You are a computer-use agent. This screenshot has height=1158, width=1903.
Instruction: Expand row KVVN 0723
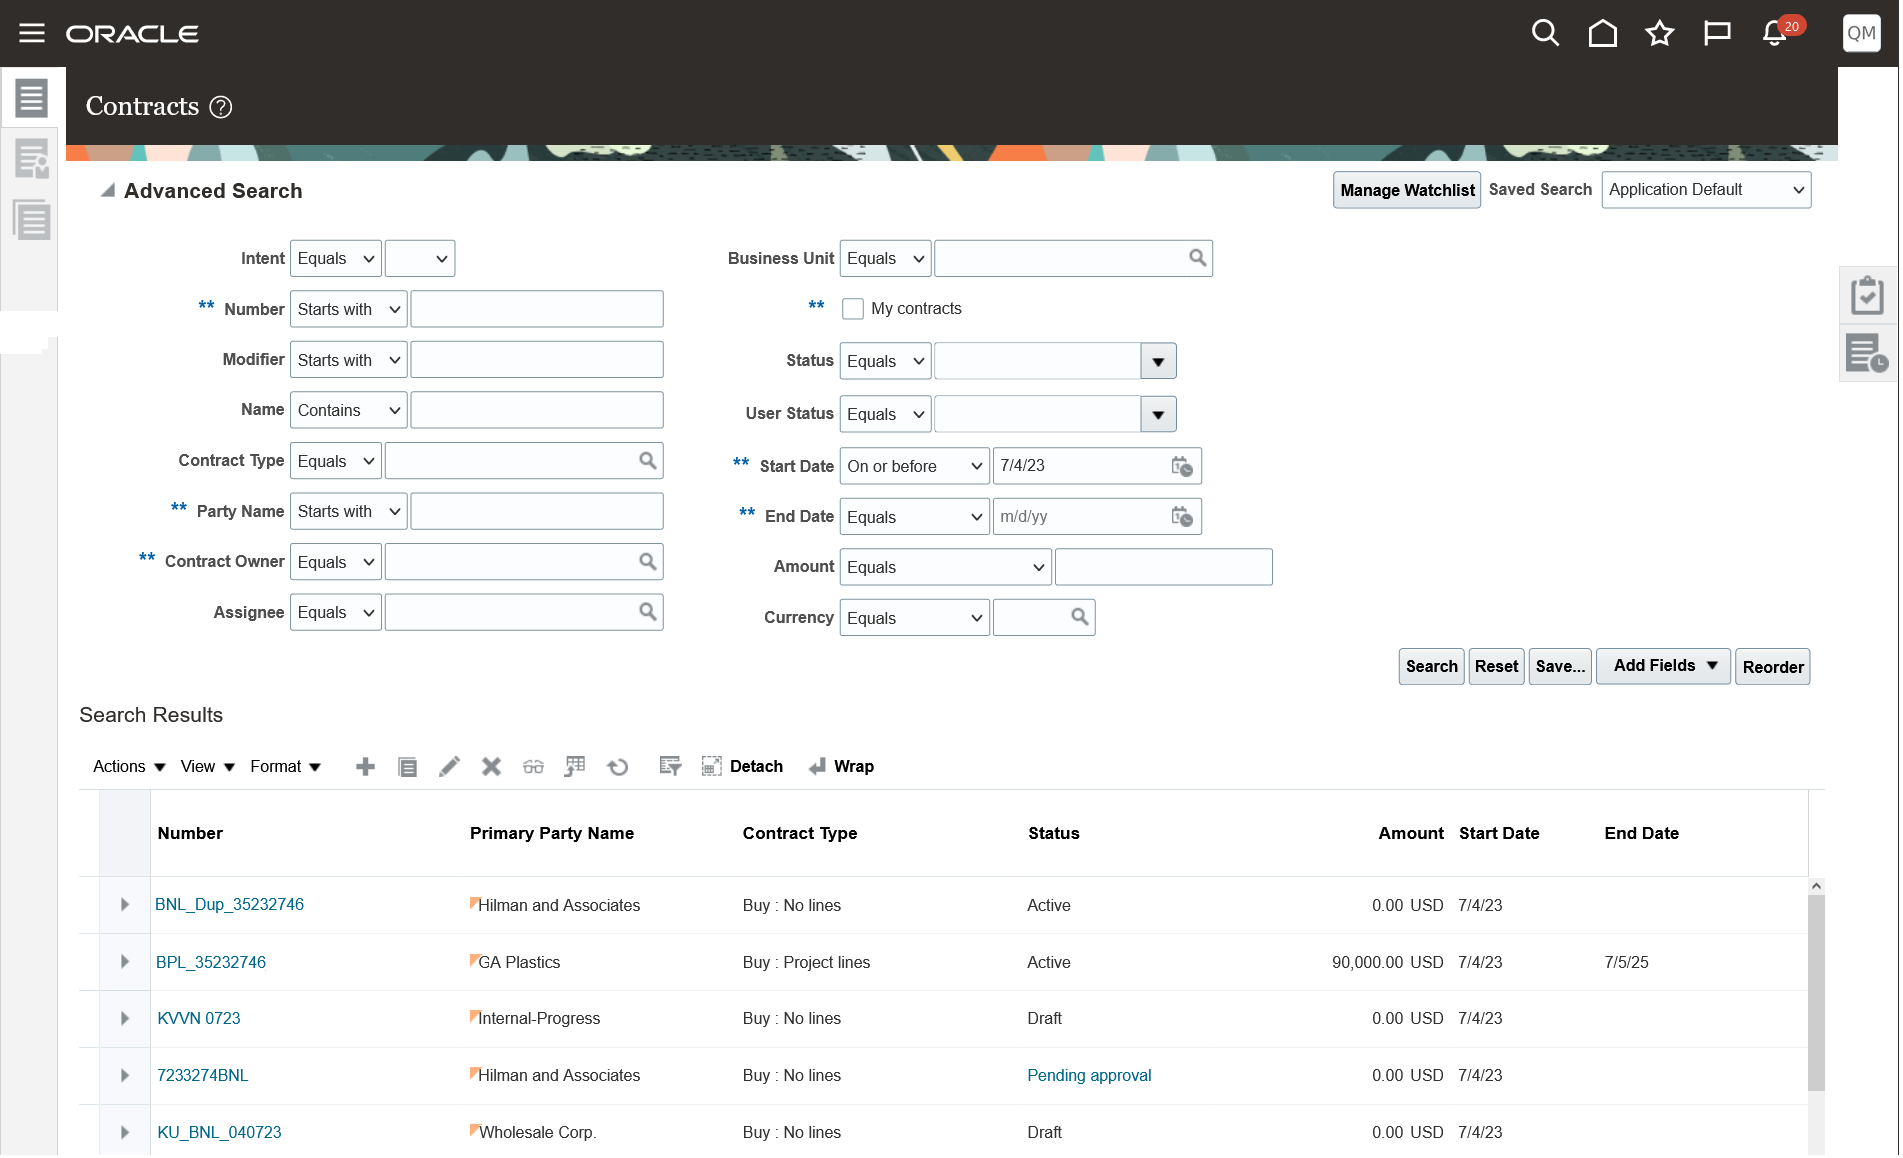tap(125, 1019)
